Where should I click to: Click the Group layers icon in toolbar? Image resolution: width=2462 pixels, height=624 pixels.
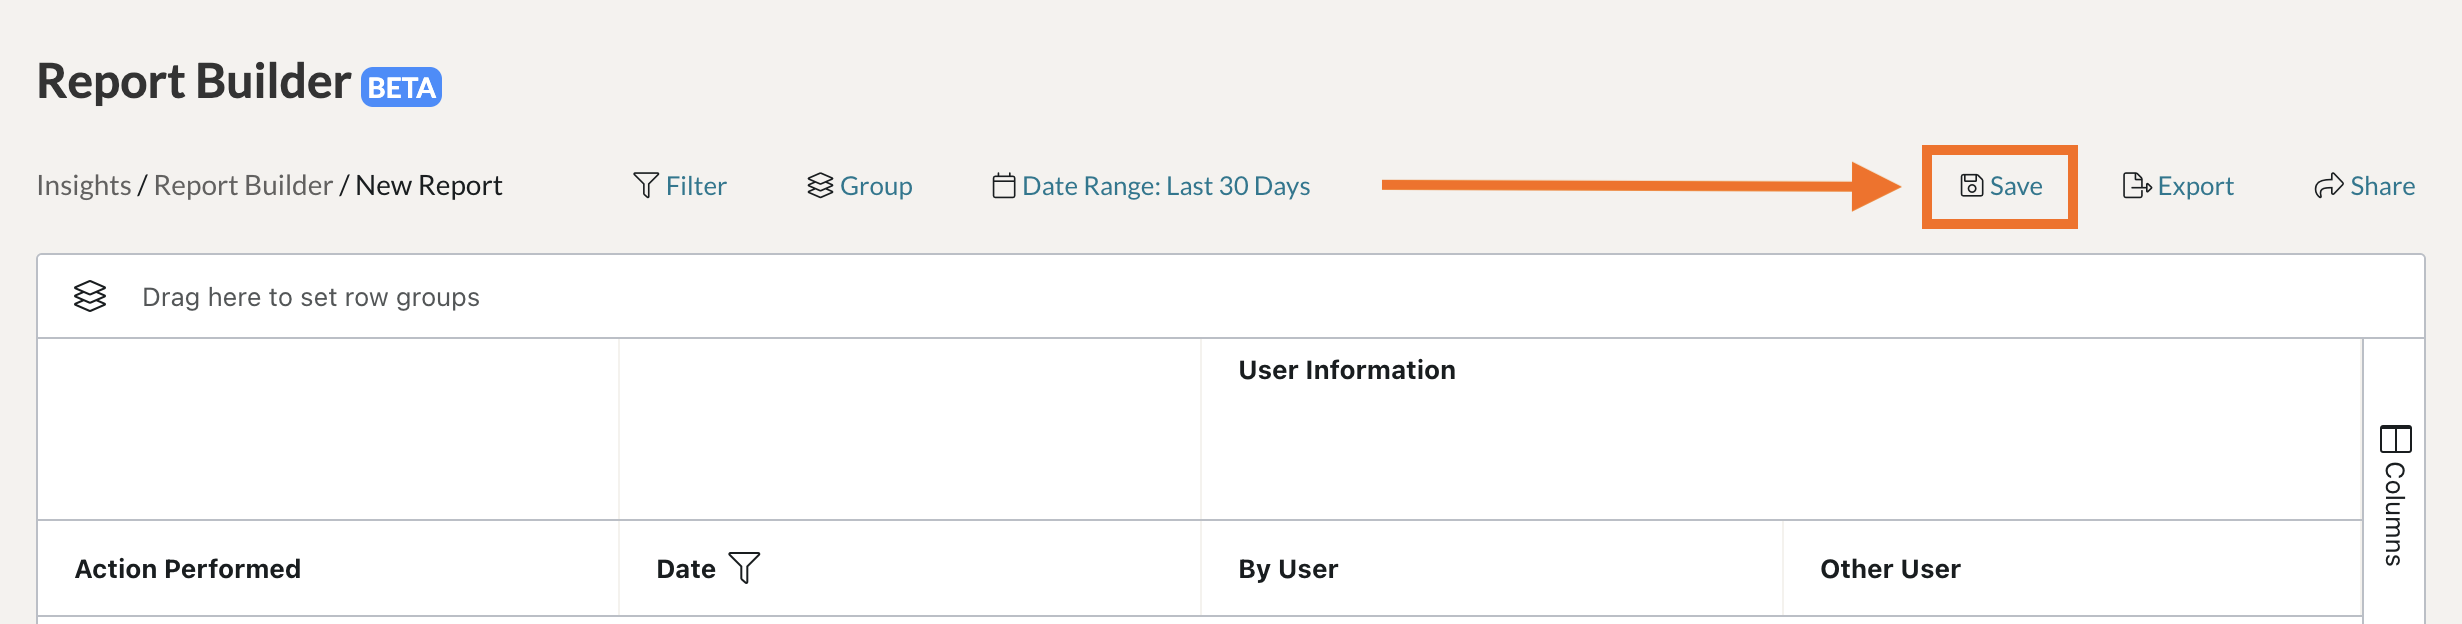820,186
